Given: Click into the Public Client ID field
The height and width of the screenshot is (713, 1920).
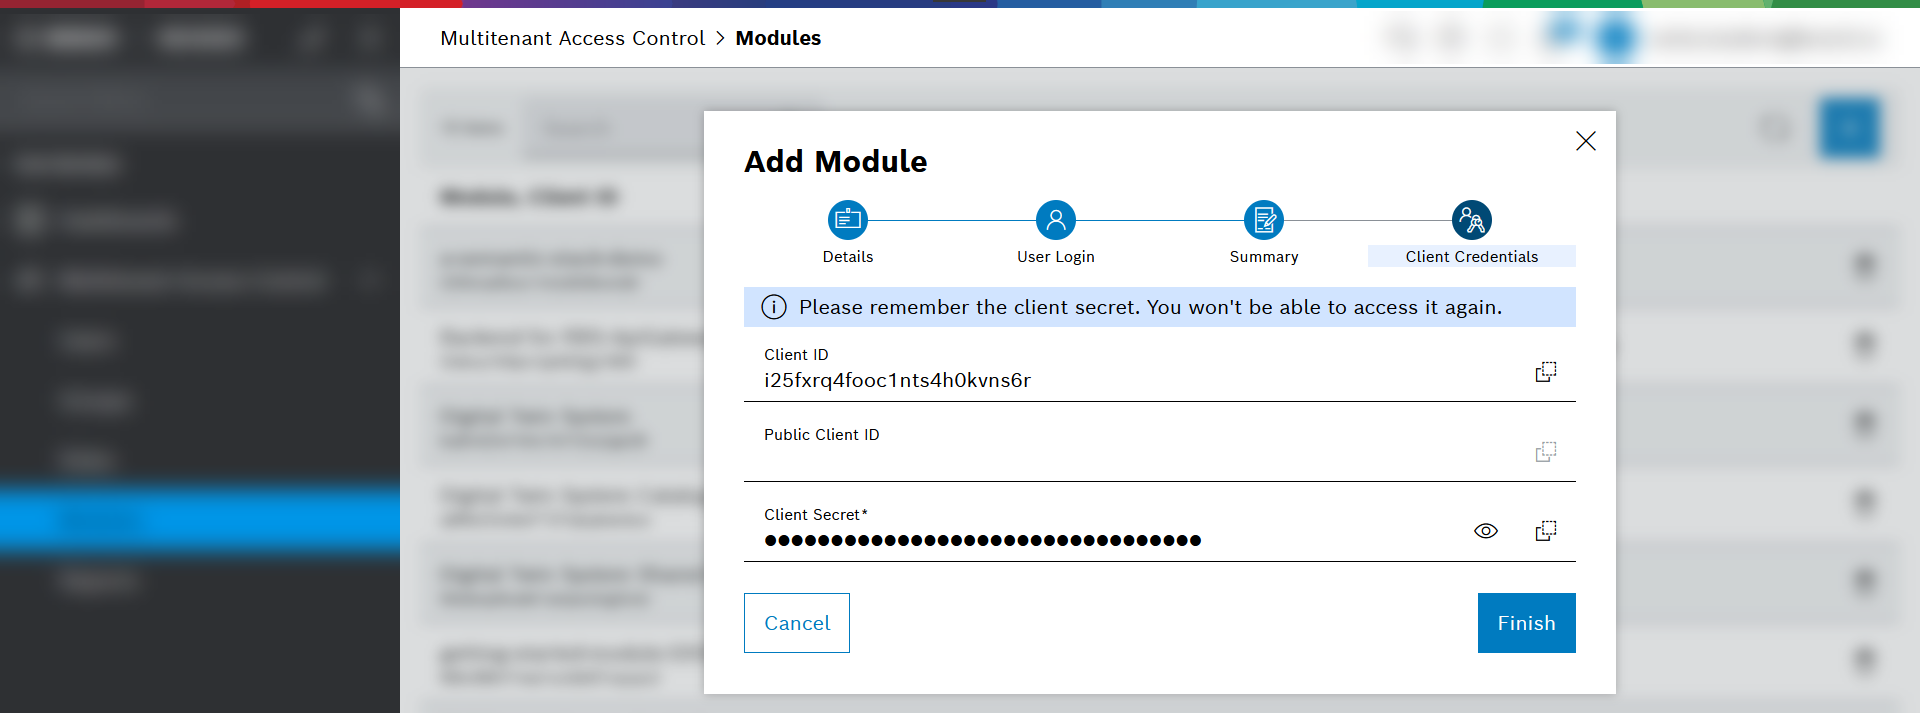Looking at the screenshot, I should click(x=1100, y=460).
